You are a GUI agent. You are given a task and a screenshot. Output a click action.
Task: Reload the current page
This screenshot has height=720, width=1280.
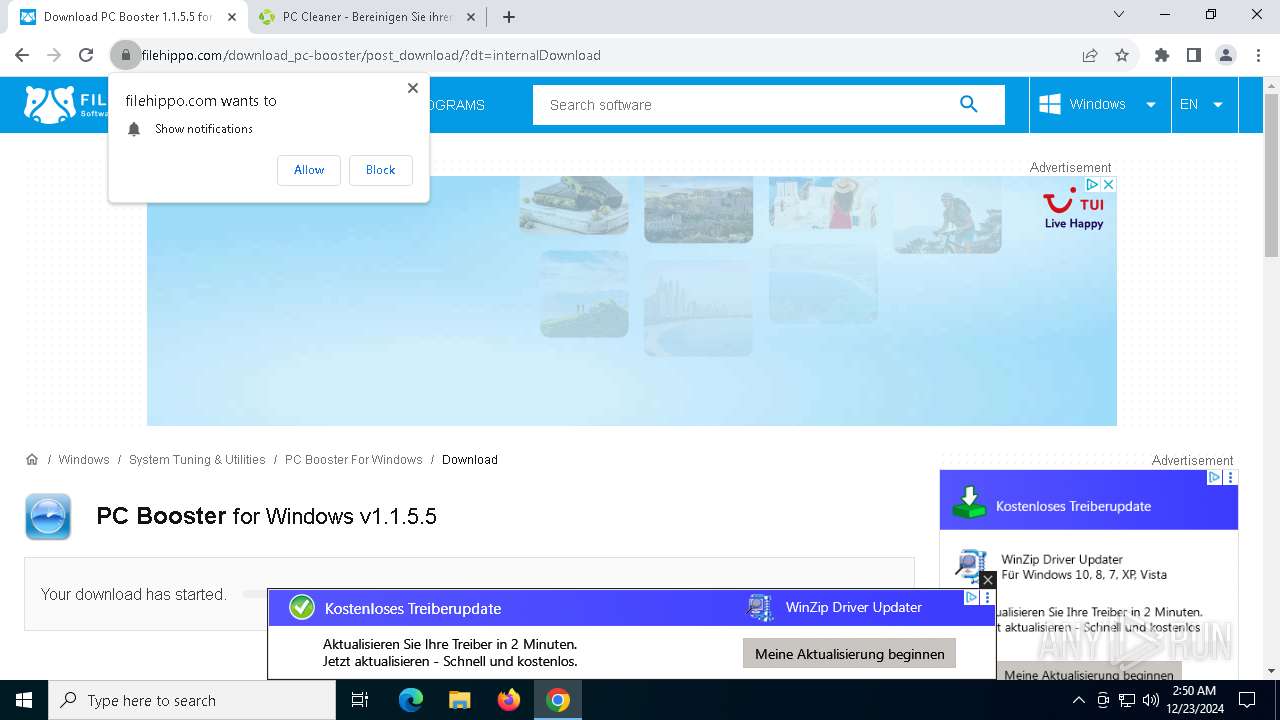(86, 55)
